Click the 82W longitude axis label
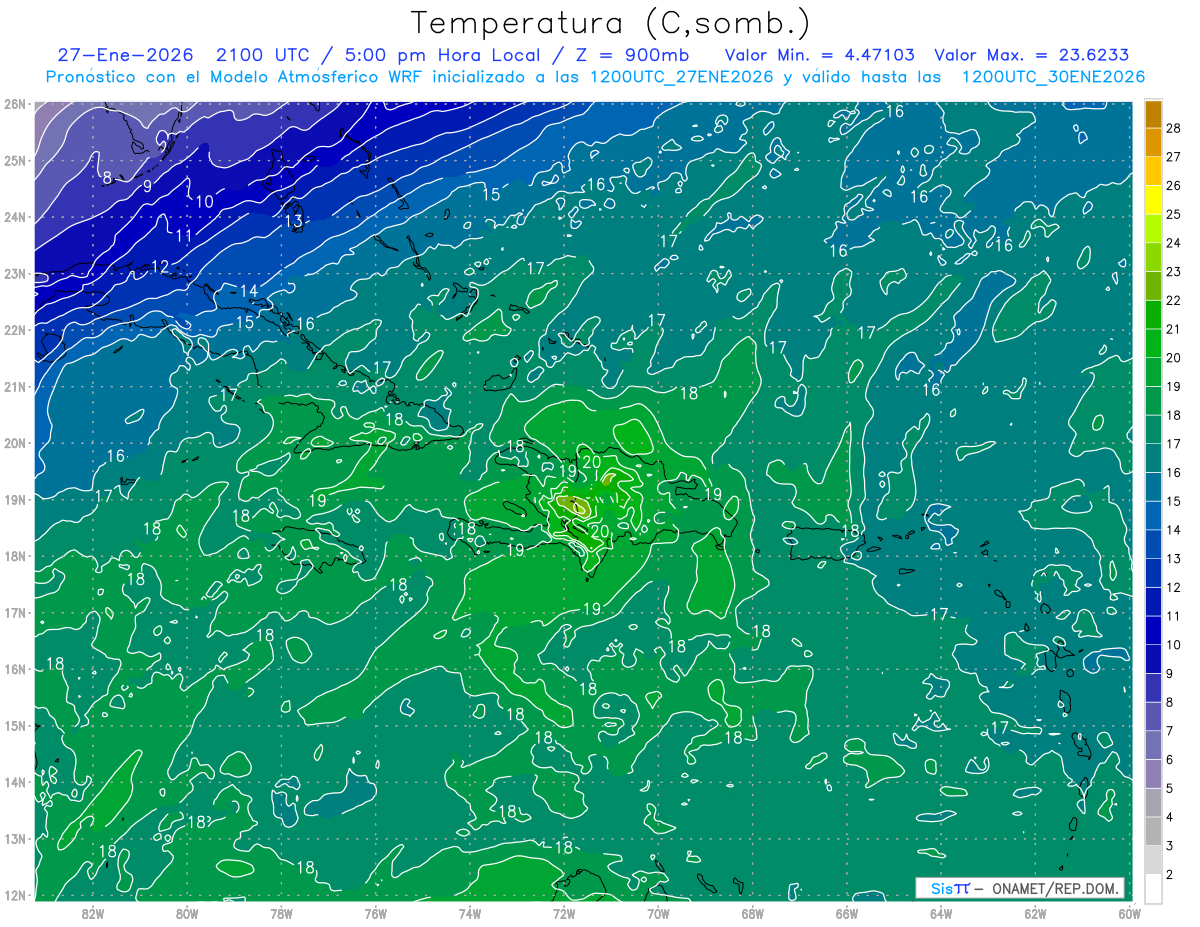The width and height of the screenshot is (1200, 927). (x=93, y=913)
